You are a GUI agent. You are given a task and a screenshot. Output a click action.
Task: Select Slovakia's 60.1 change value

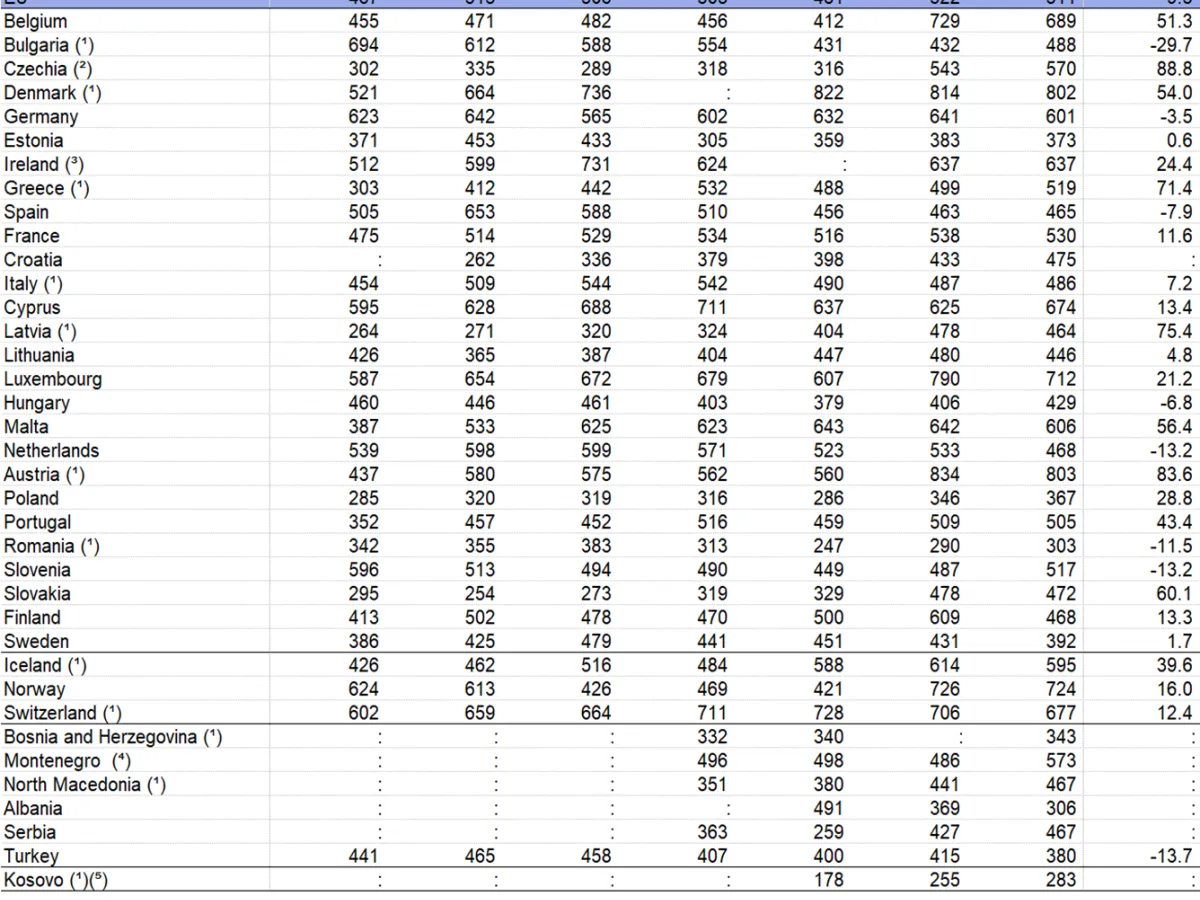click(1173, 594)
